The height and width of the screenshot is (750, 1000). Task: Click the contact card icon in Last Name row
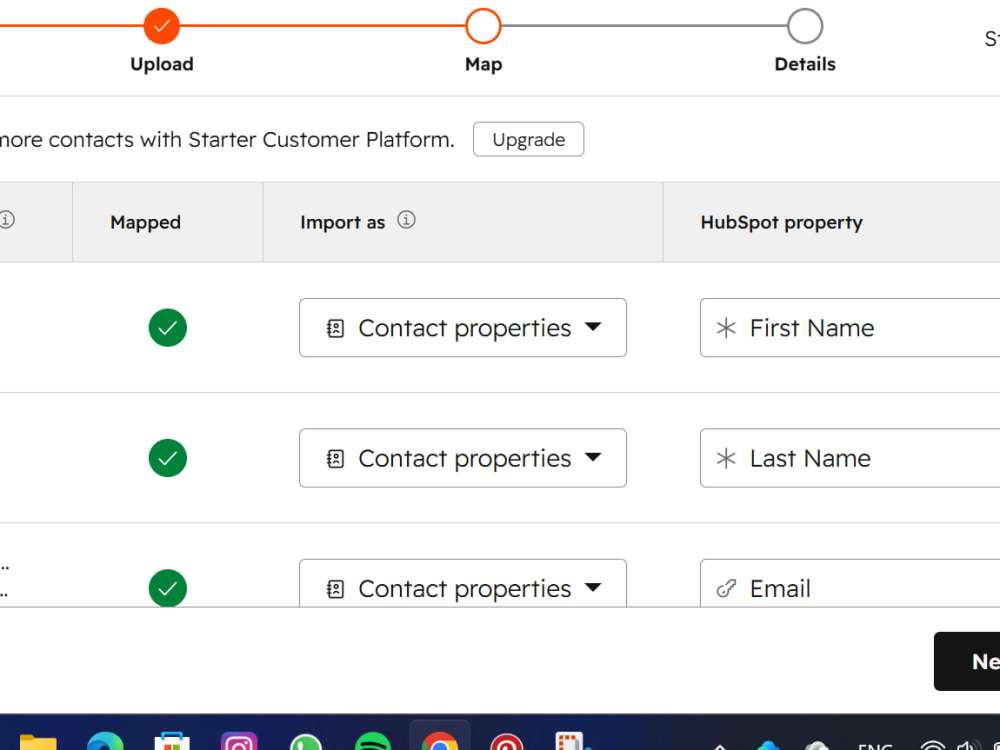[x=335, y=459]
